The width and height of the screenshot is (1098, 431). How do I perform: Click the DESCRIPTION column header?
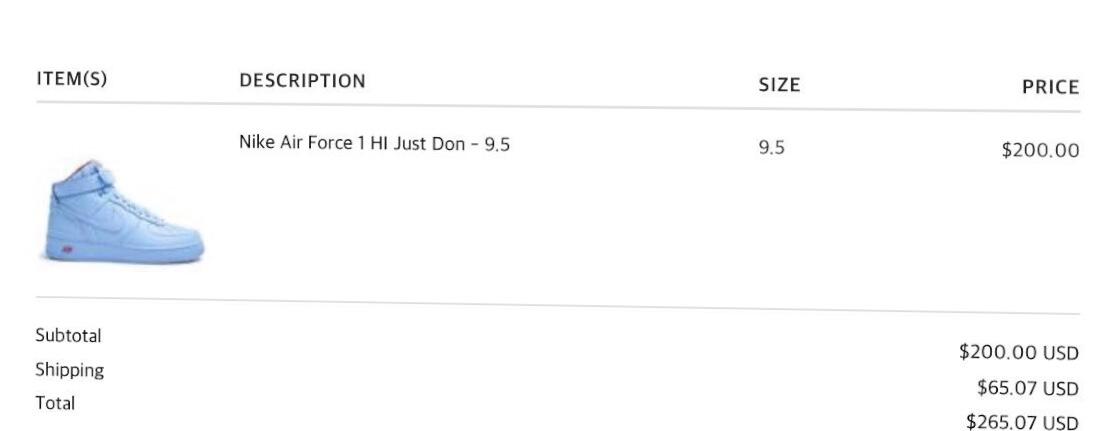click(x=303, y=81)
